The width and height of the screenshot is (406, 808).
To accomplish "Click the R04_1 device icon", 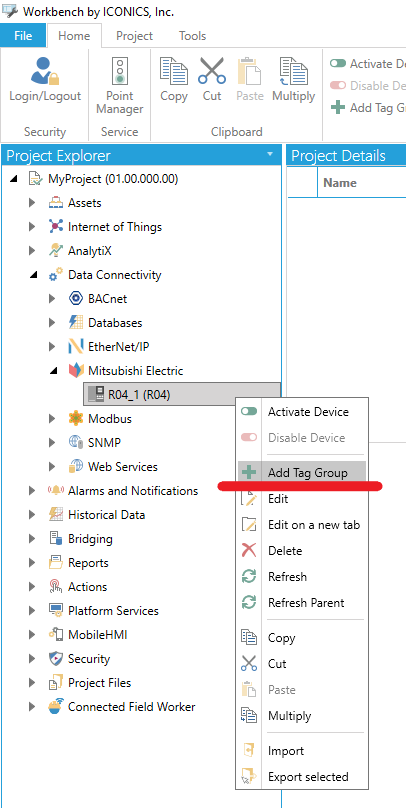I will (96, 395).
